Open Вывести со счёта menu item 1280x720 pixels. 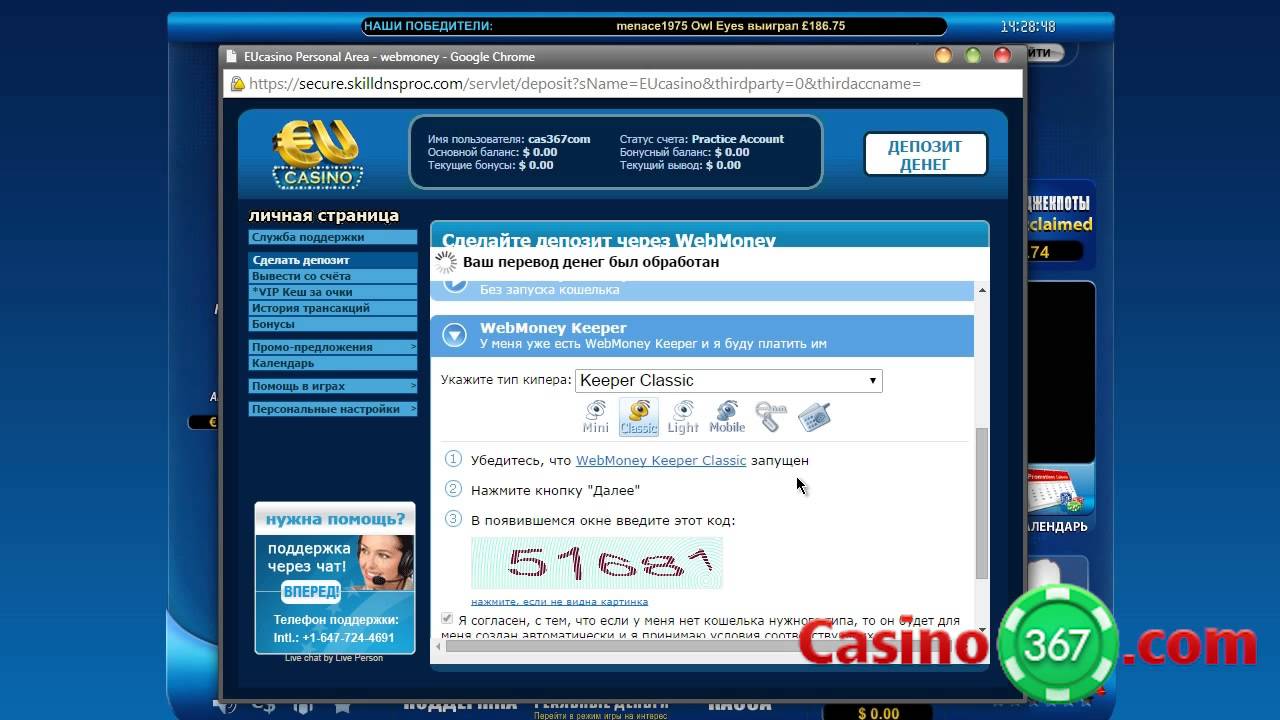[x=333, y=276]
